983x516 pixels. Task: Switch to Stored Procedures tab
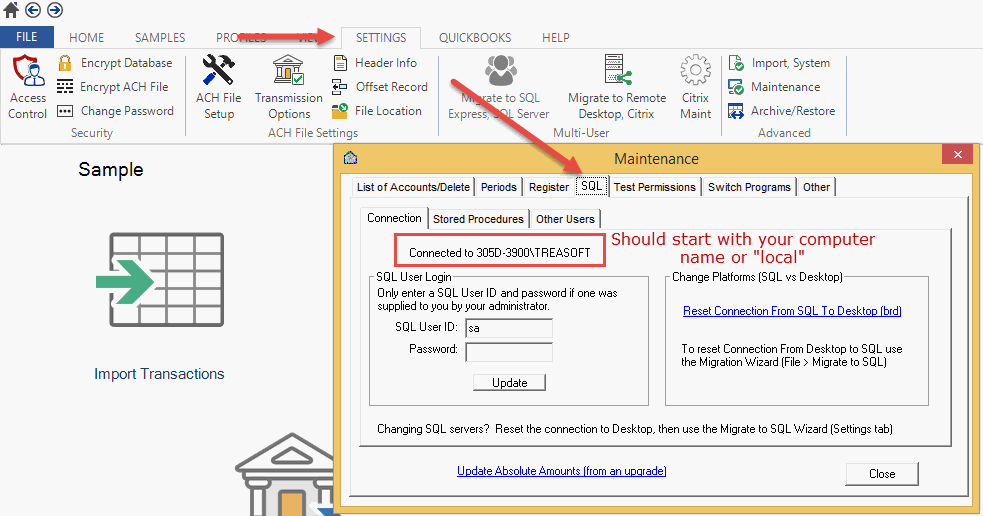point(478,219)
